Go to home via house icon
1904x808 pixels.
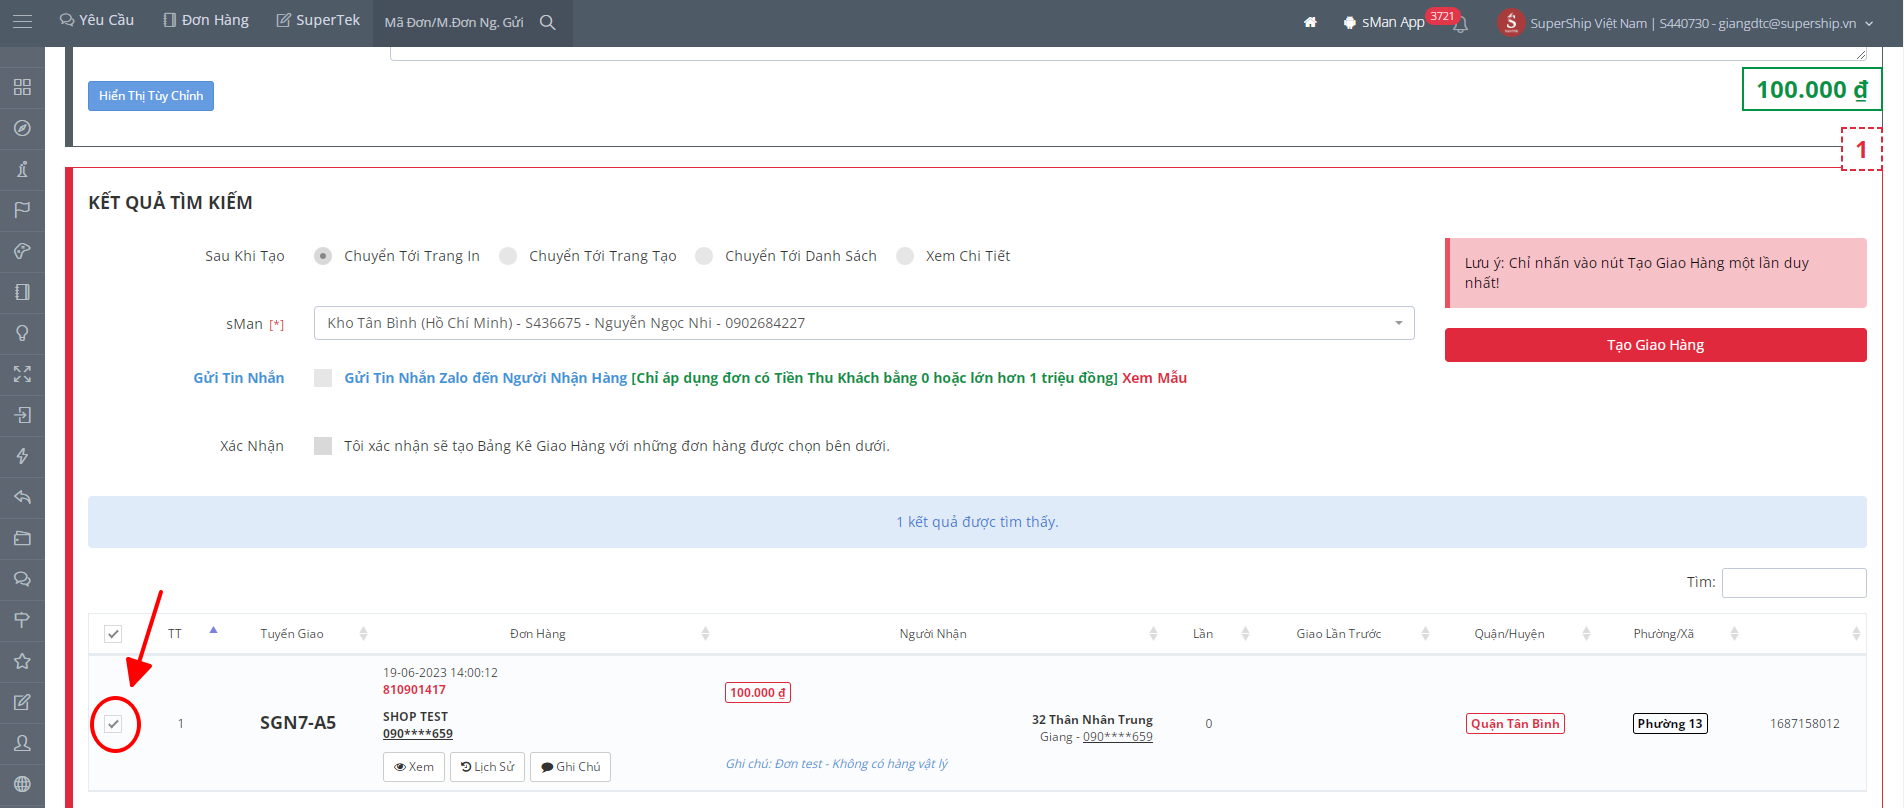click(x=1310, y=22)
